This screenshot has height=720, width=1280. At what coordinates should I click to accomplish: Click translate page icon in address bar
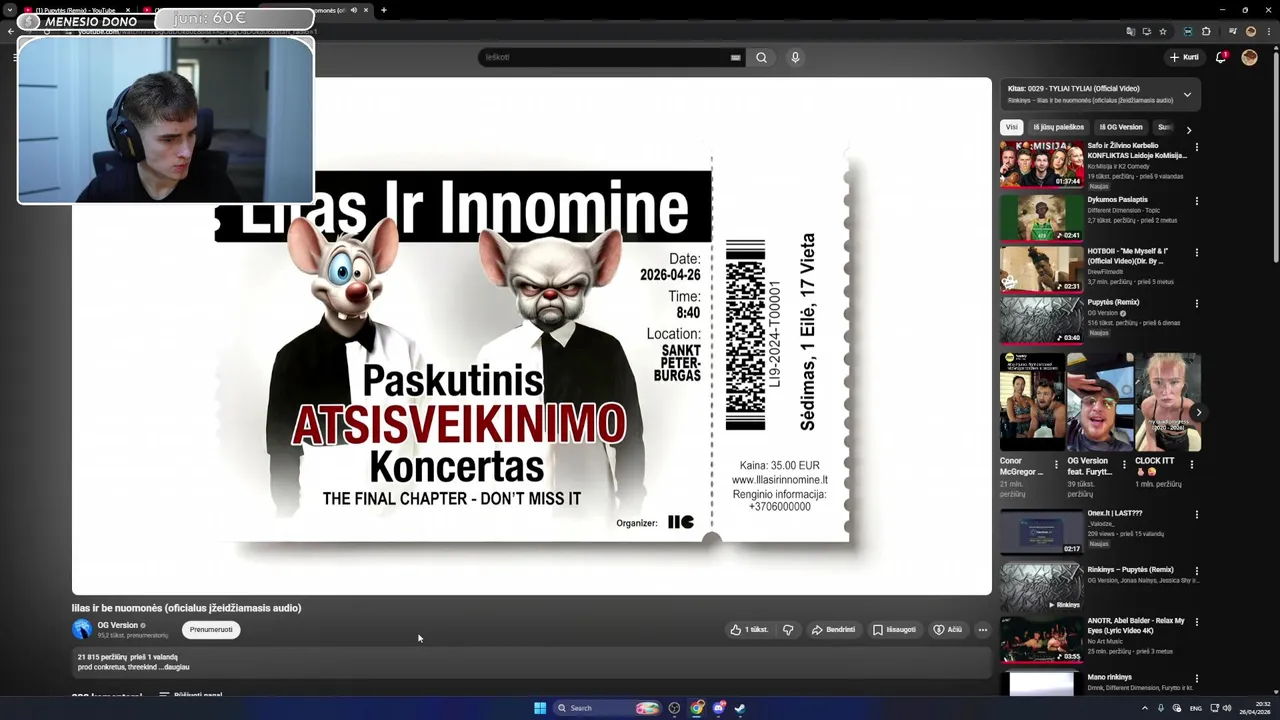(x=1131, y=31)
